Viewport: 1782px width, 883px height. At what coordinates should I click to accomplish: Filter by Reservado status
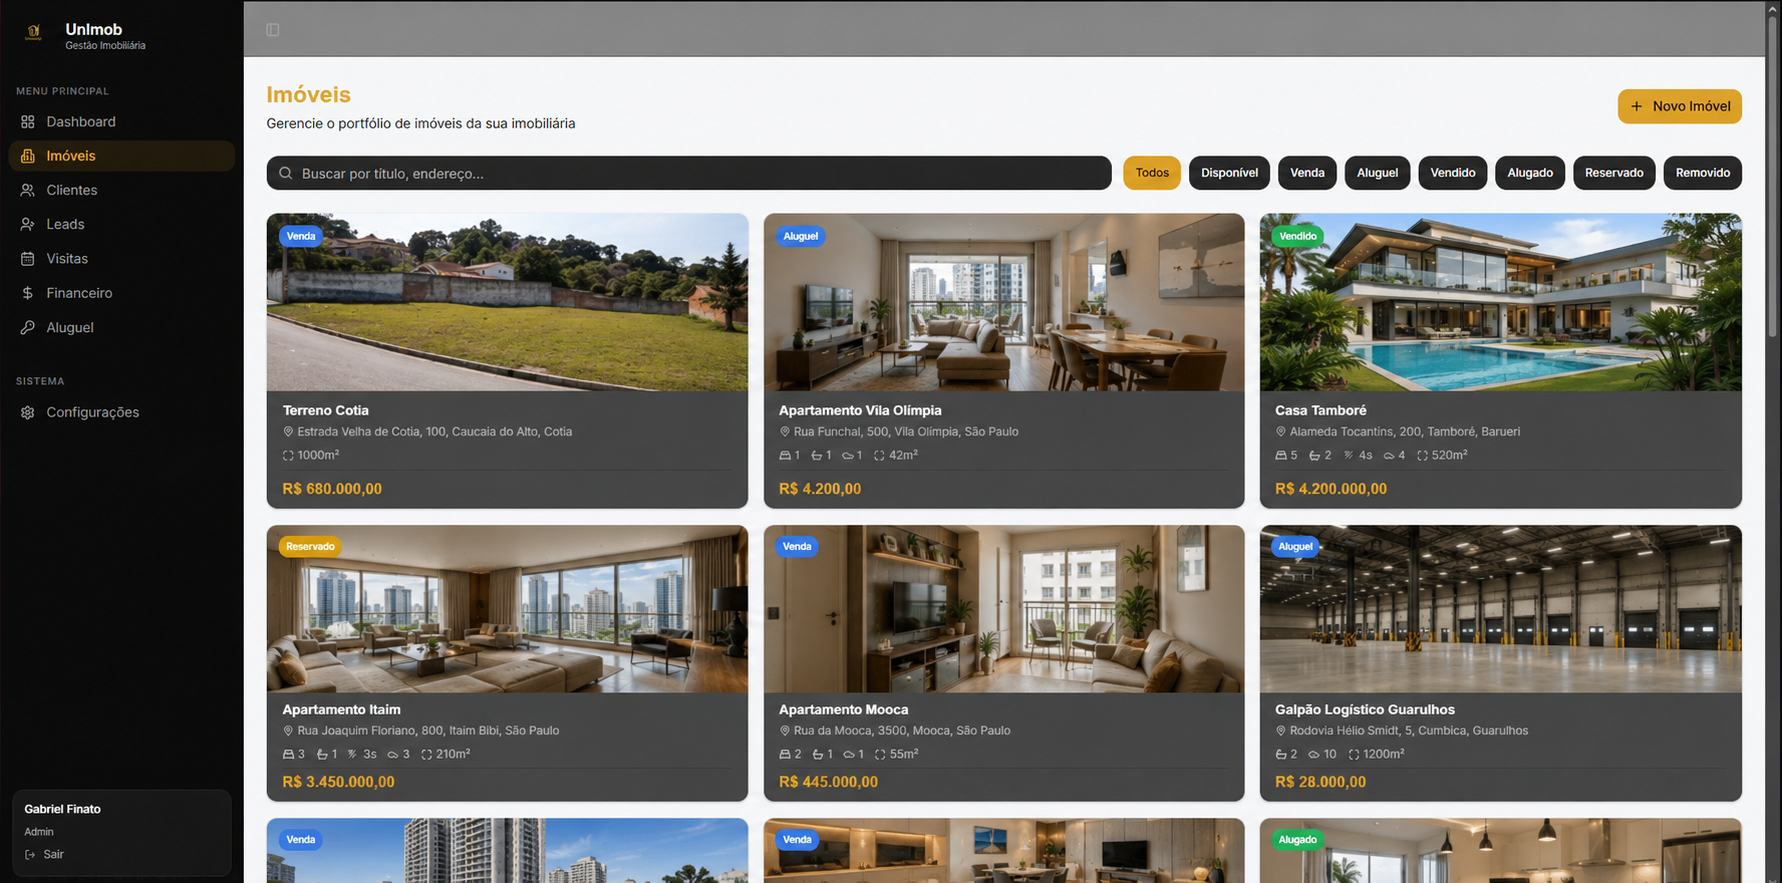point(1614,173)
